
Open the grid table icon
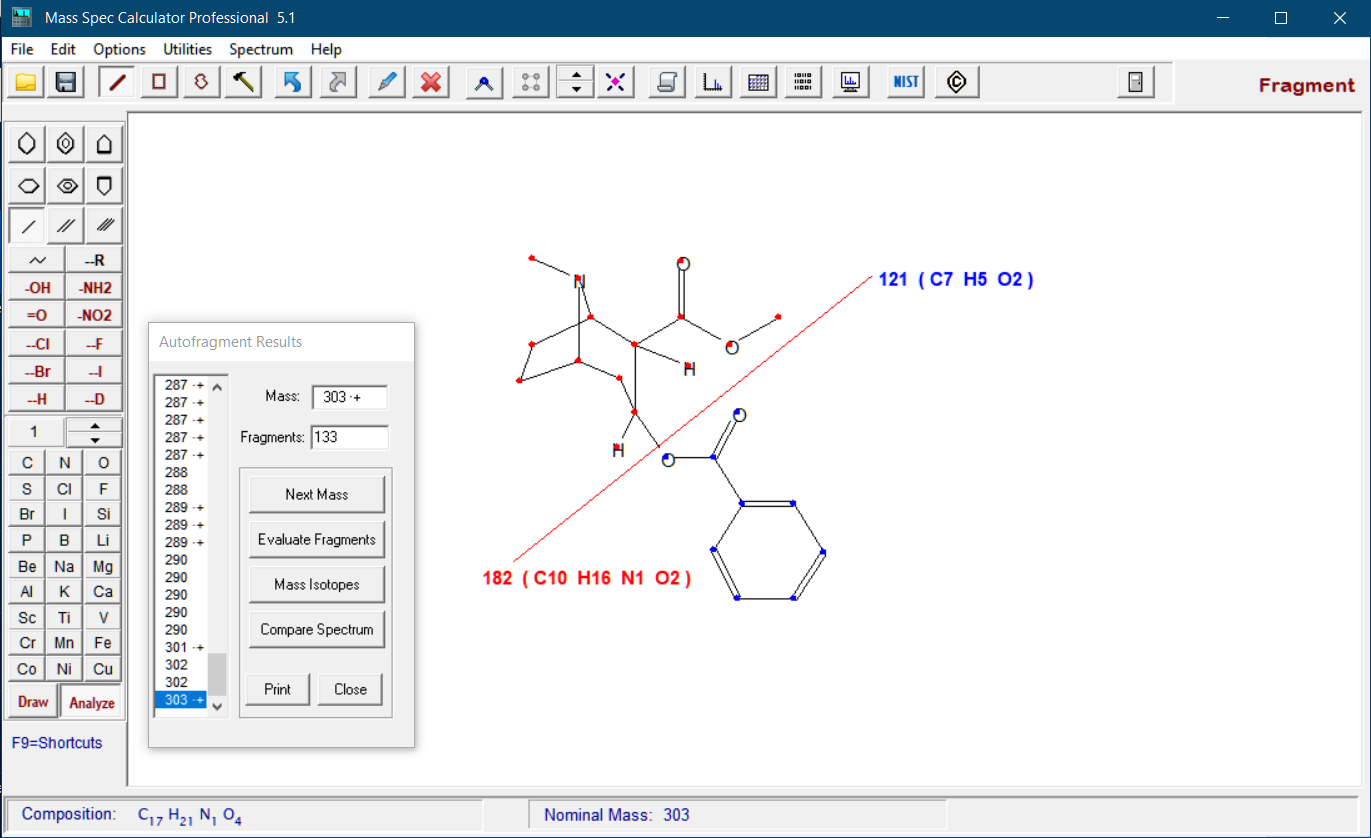click(759, 82)
